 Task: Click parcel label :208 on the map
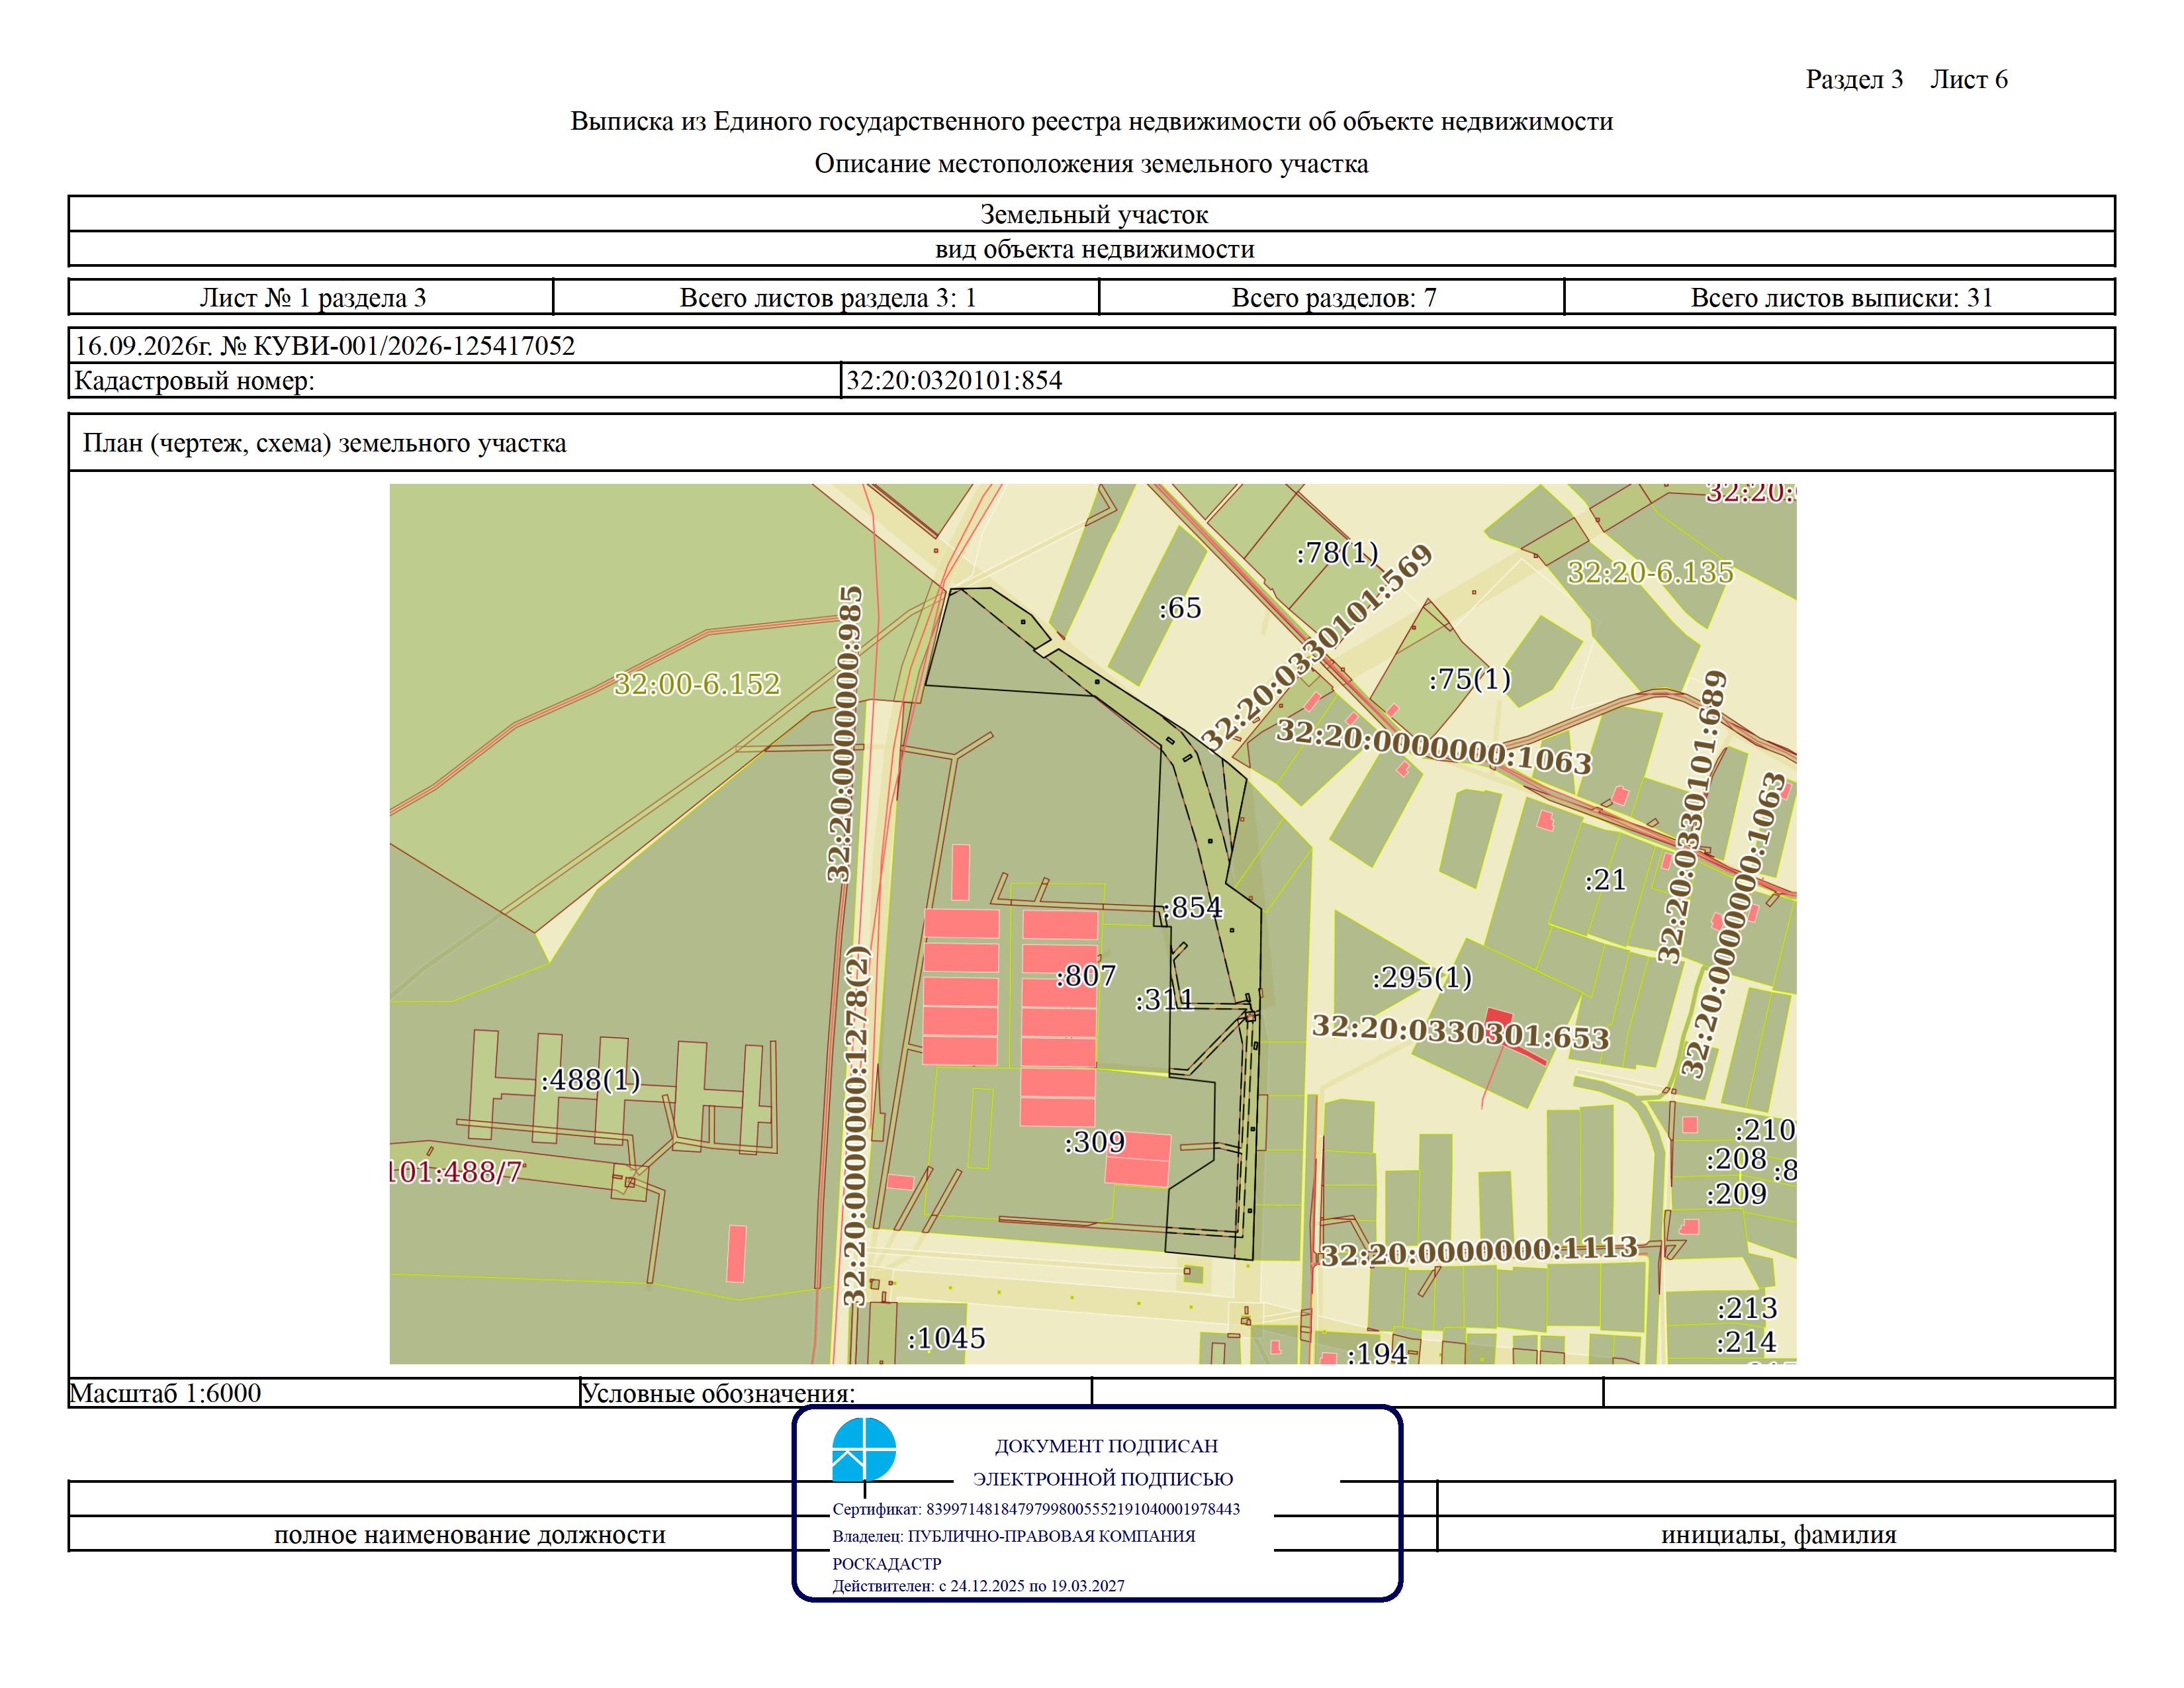pyautogui.click(x=1736, y=1159)
